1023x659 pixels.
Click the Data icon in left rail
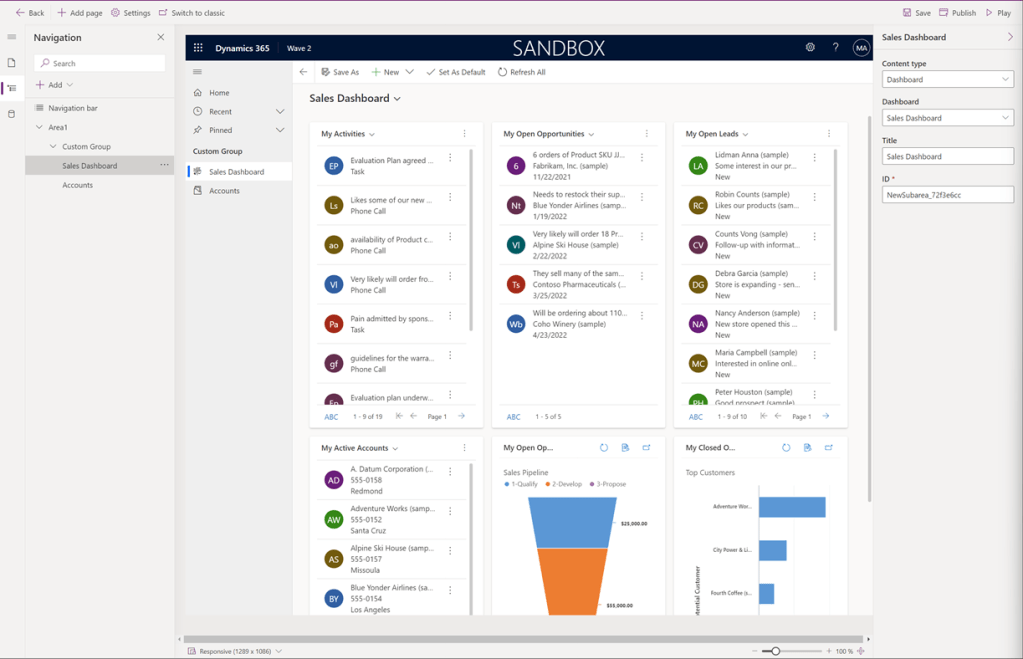(12, 114)
